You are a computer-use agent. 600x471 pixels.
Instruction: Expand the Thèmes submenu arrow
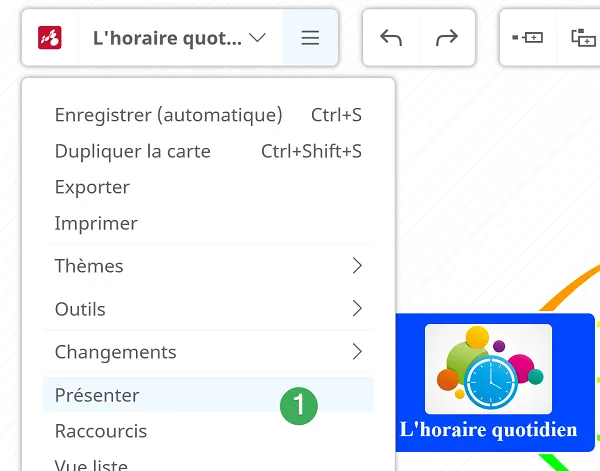357,266
